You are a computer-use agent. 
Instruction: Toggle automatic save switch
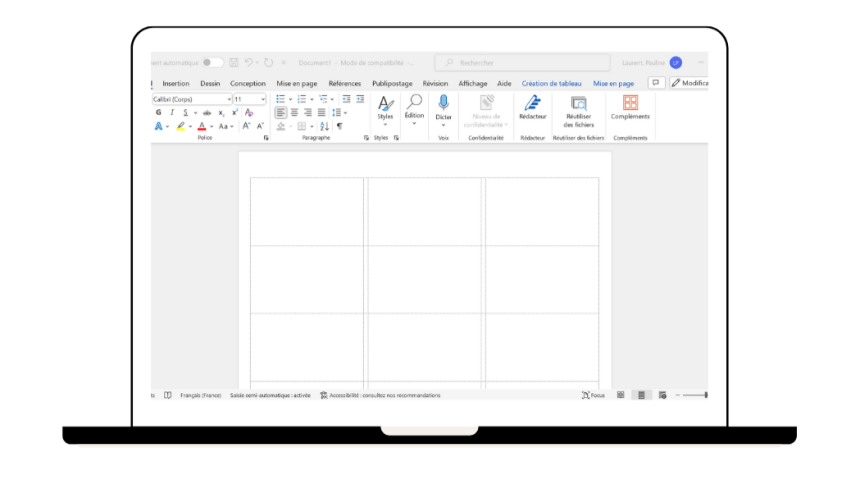[x=212, y=62]
